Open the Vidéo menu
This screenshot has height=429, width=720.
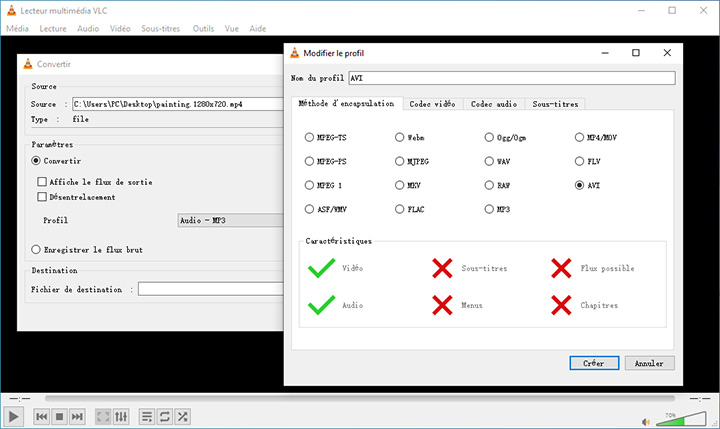pyautogui.click(x=120, y=28)
